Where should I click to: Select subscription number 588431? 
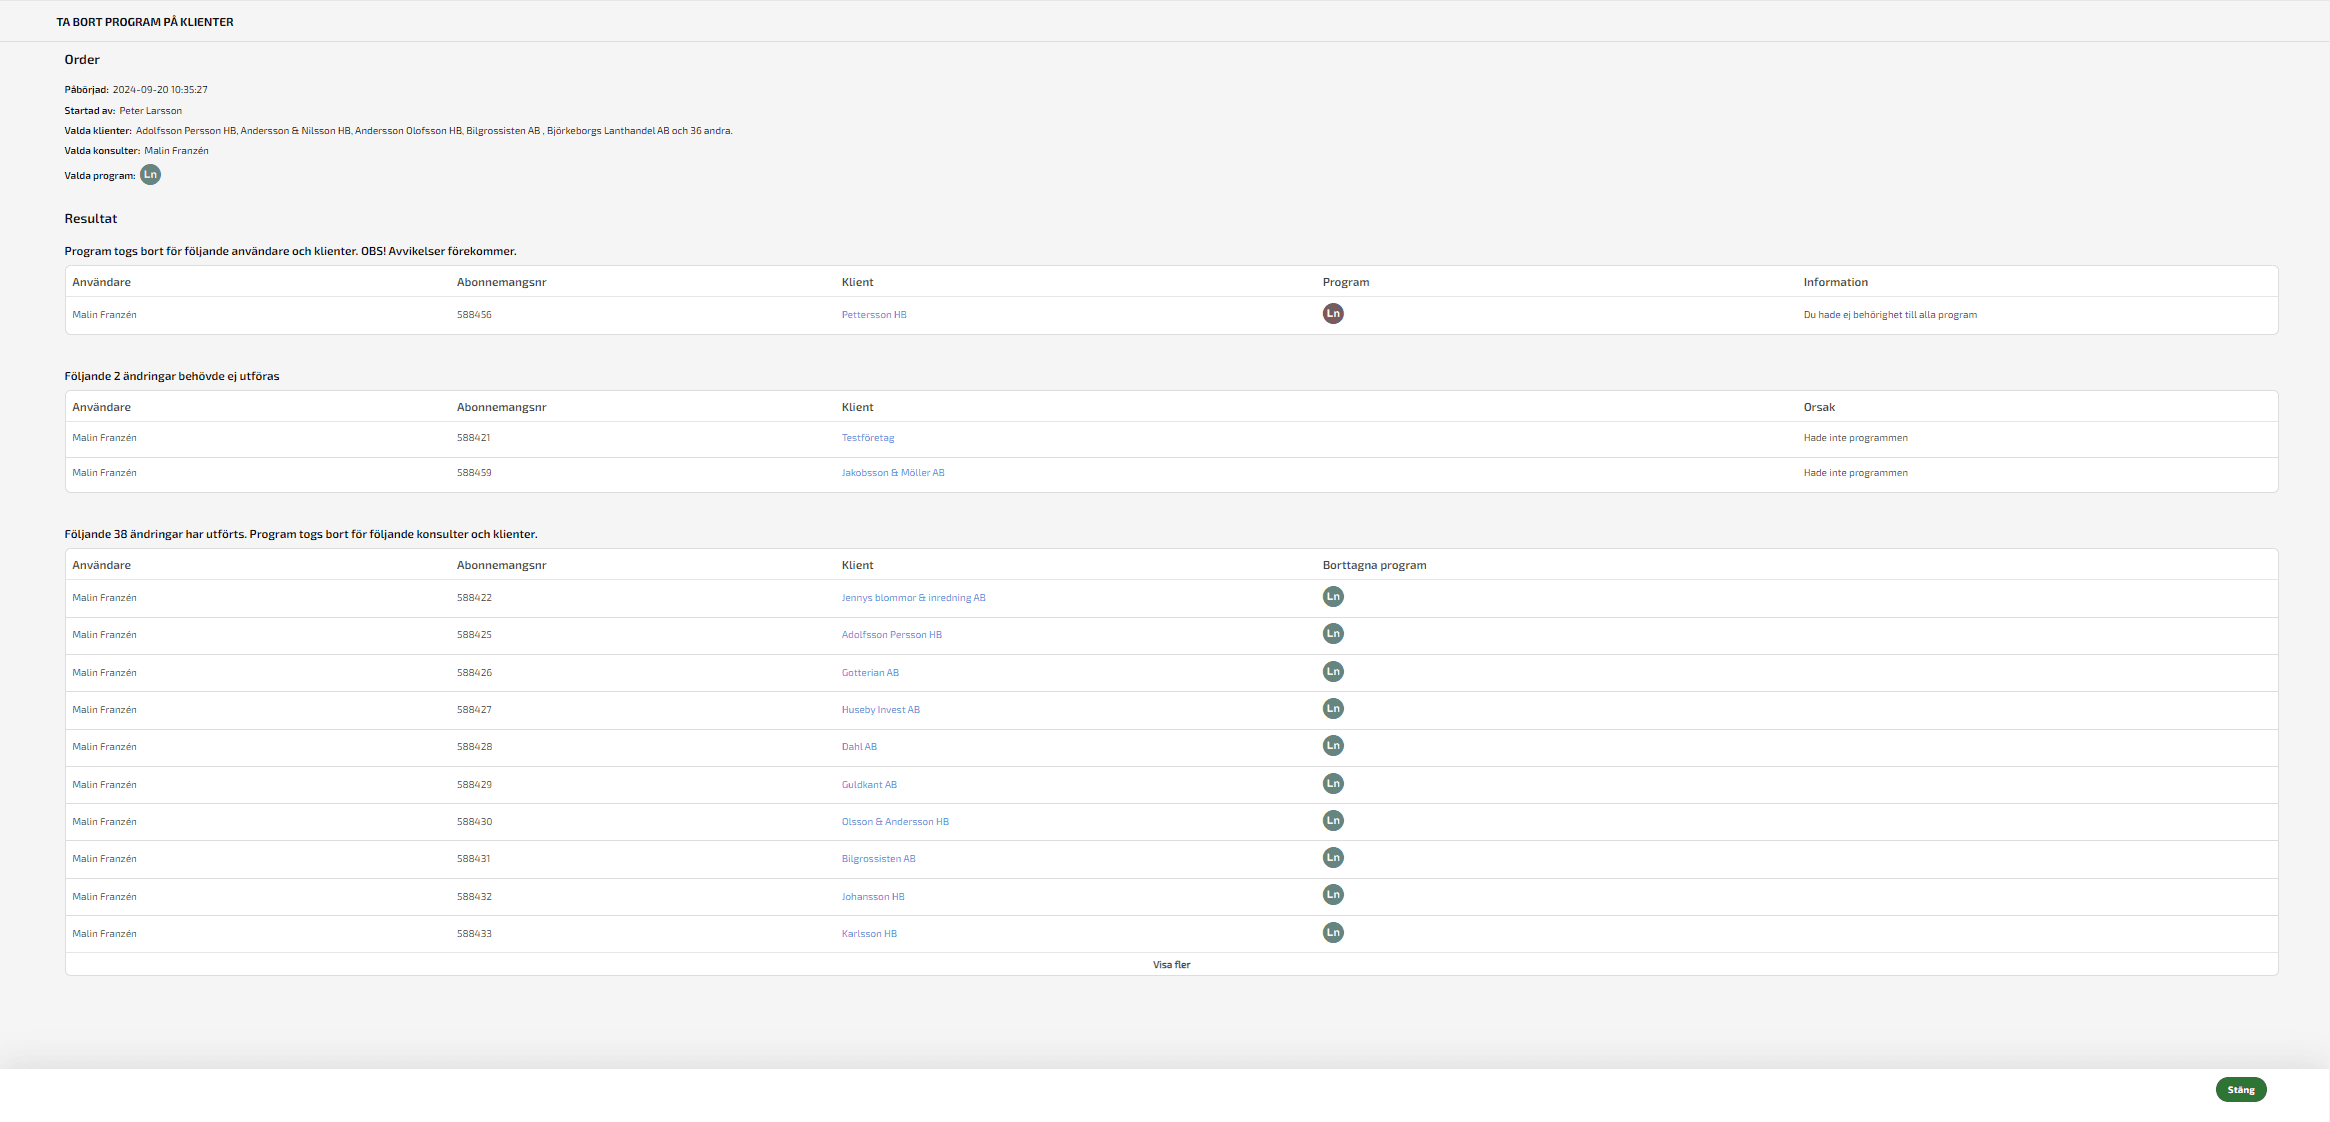[x=473, y=859]
